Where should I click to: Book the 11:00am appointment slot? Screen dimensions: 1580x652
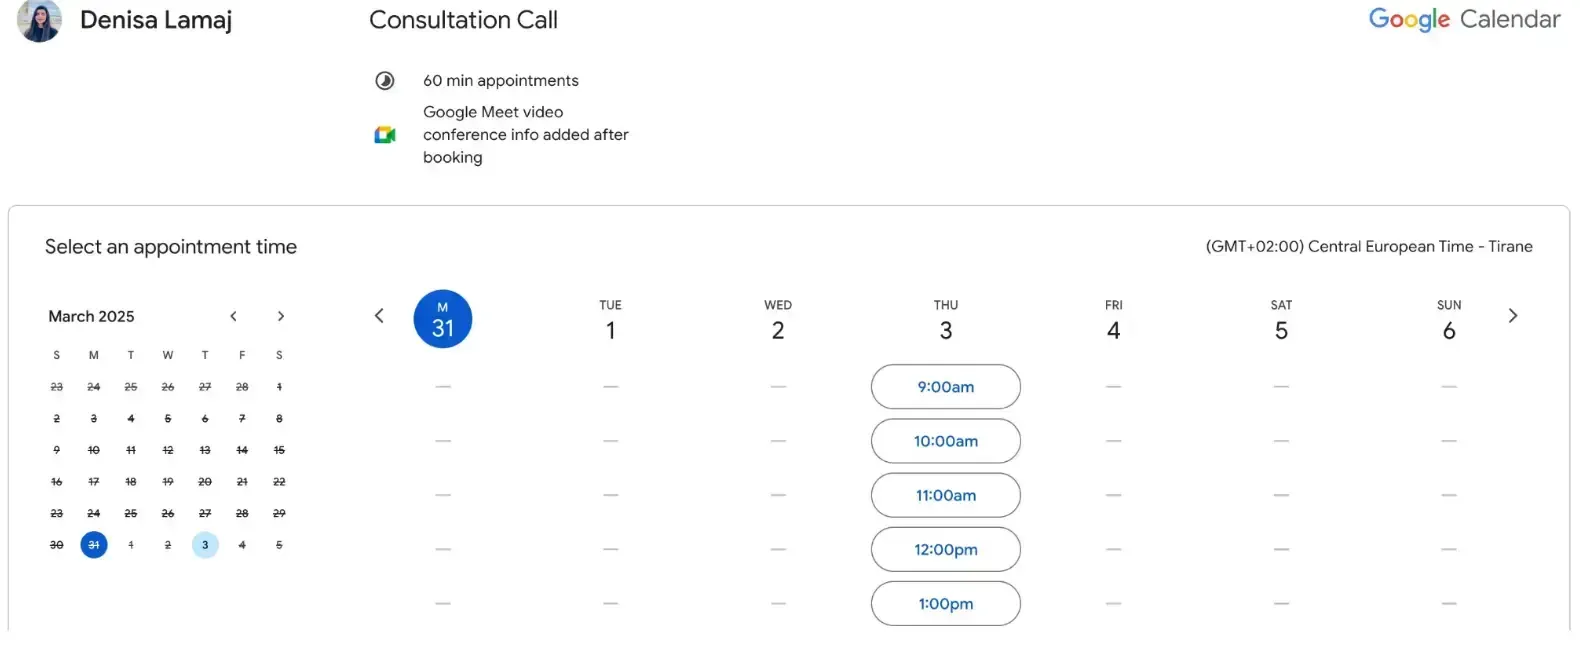tap(945, 495)
